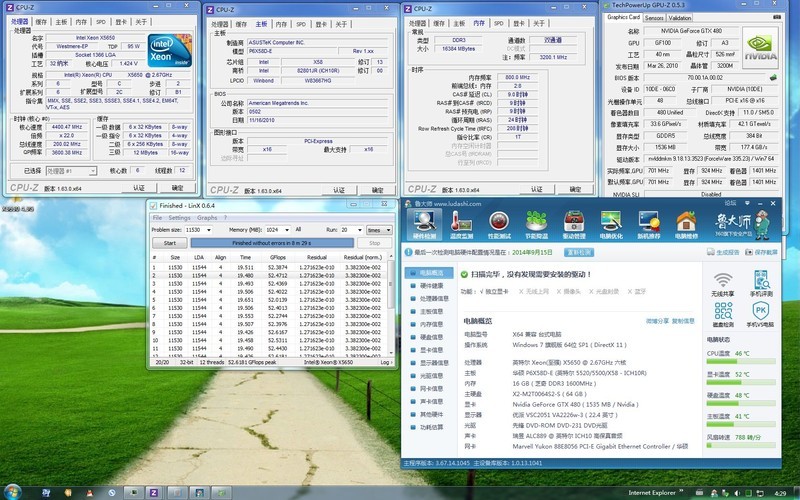Open the Windows Start orb
The width and height of the screenshot is (800, 500).
pyautogui.click(x=11, y=492)
